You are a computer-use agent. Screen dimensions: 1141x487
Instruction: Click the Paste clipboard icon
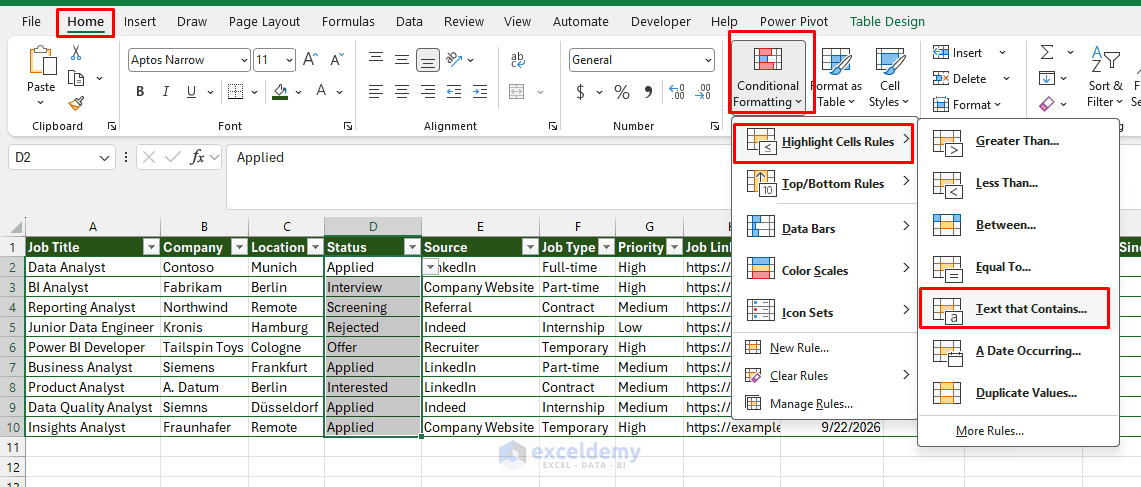pos(41,60)
